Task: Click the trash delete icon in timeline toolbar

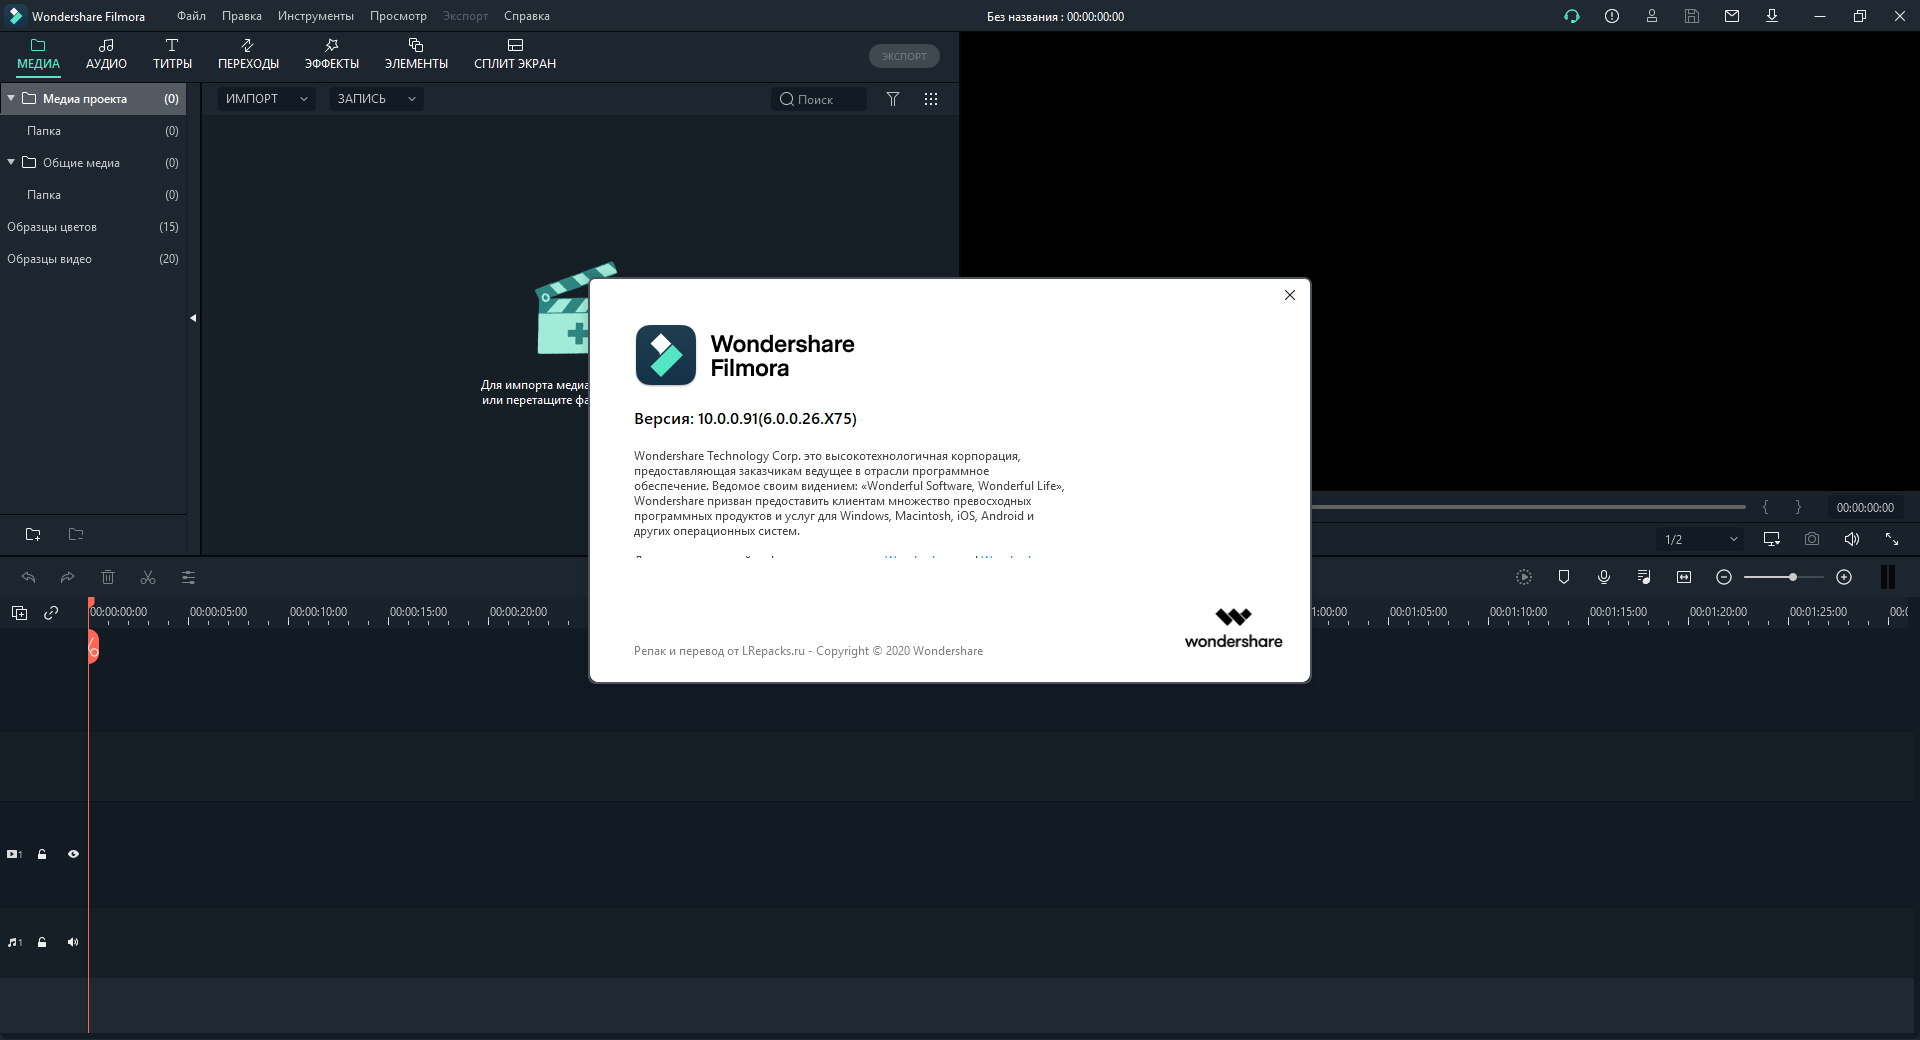Action: point(108,577)
